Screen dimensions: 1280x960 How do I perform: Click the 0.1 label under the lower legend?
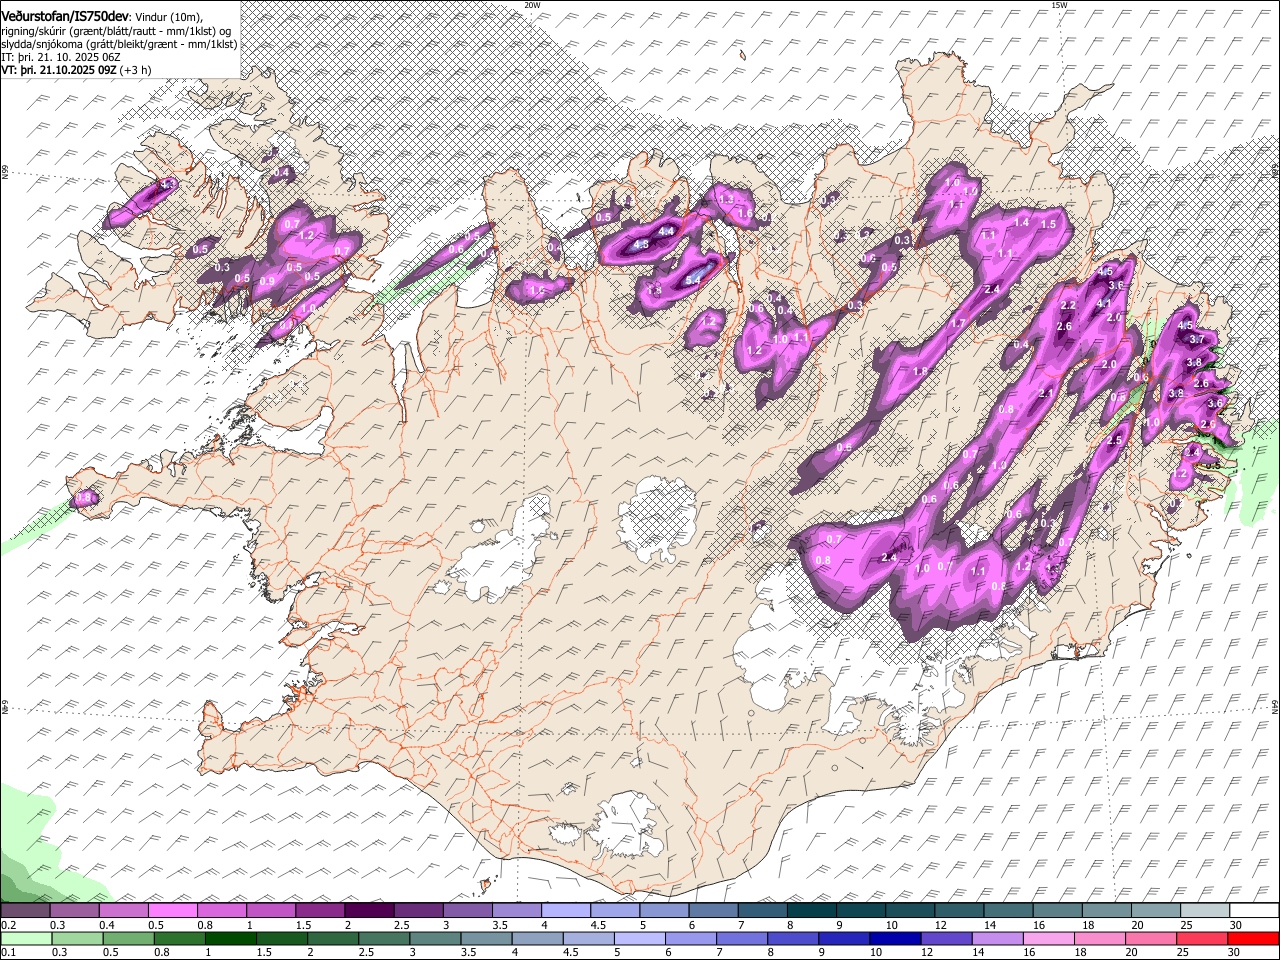[9, 953]
